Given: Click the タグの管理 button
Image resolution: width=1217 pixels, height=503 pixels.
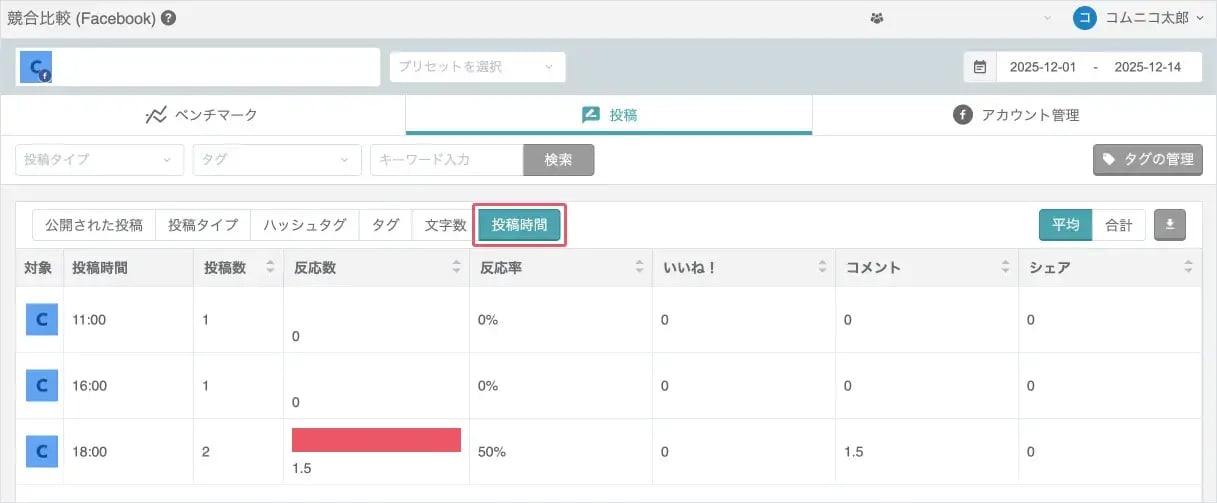Looking at the screenshot, I should pyautogui.click(x=1147, y=159).
